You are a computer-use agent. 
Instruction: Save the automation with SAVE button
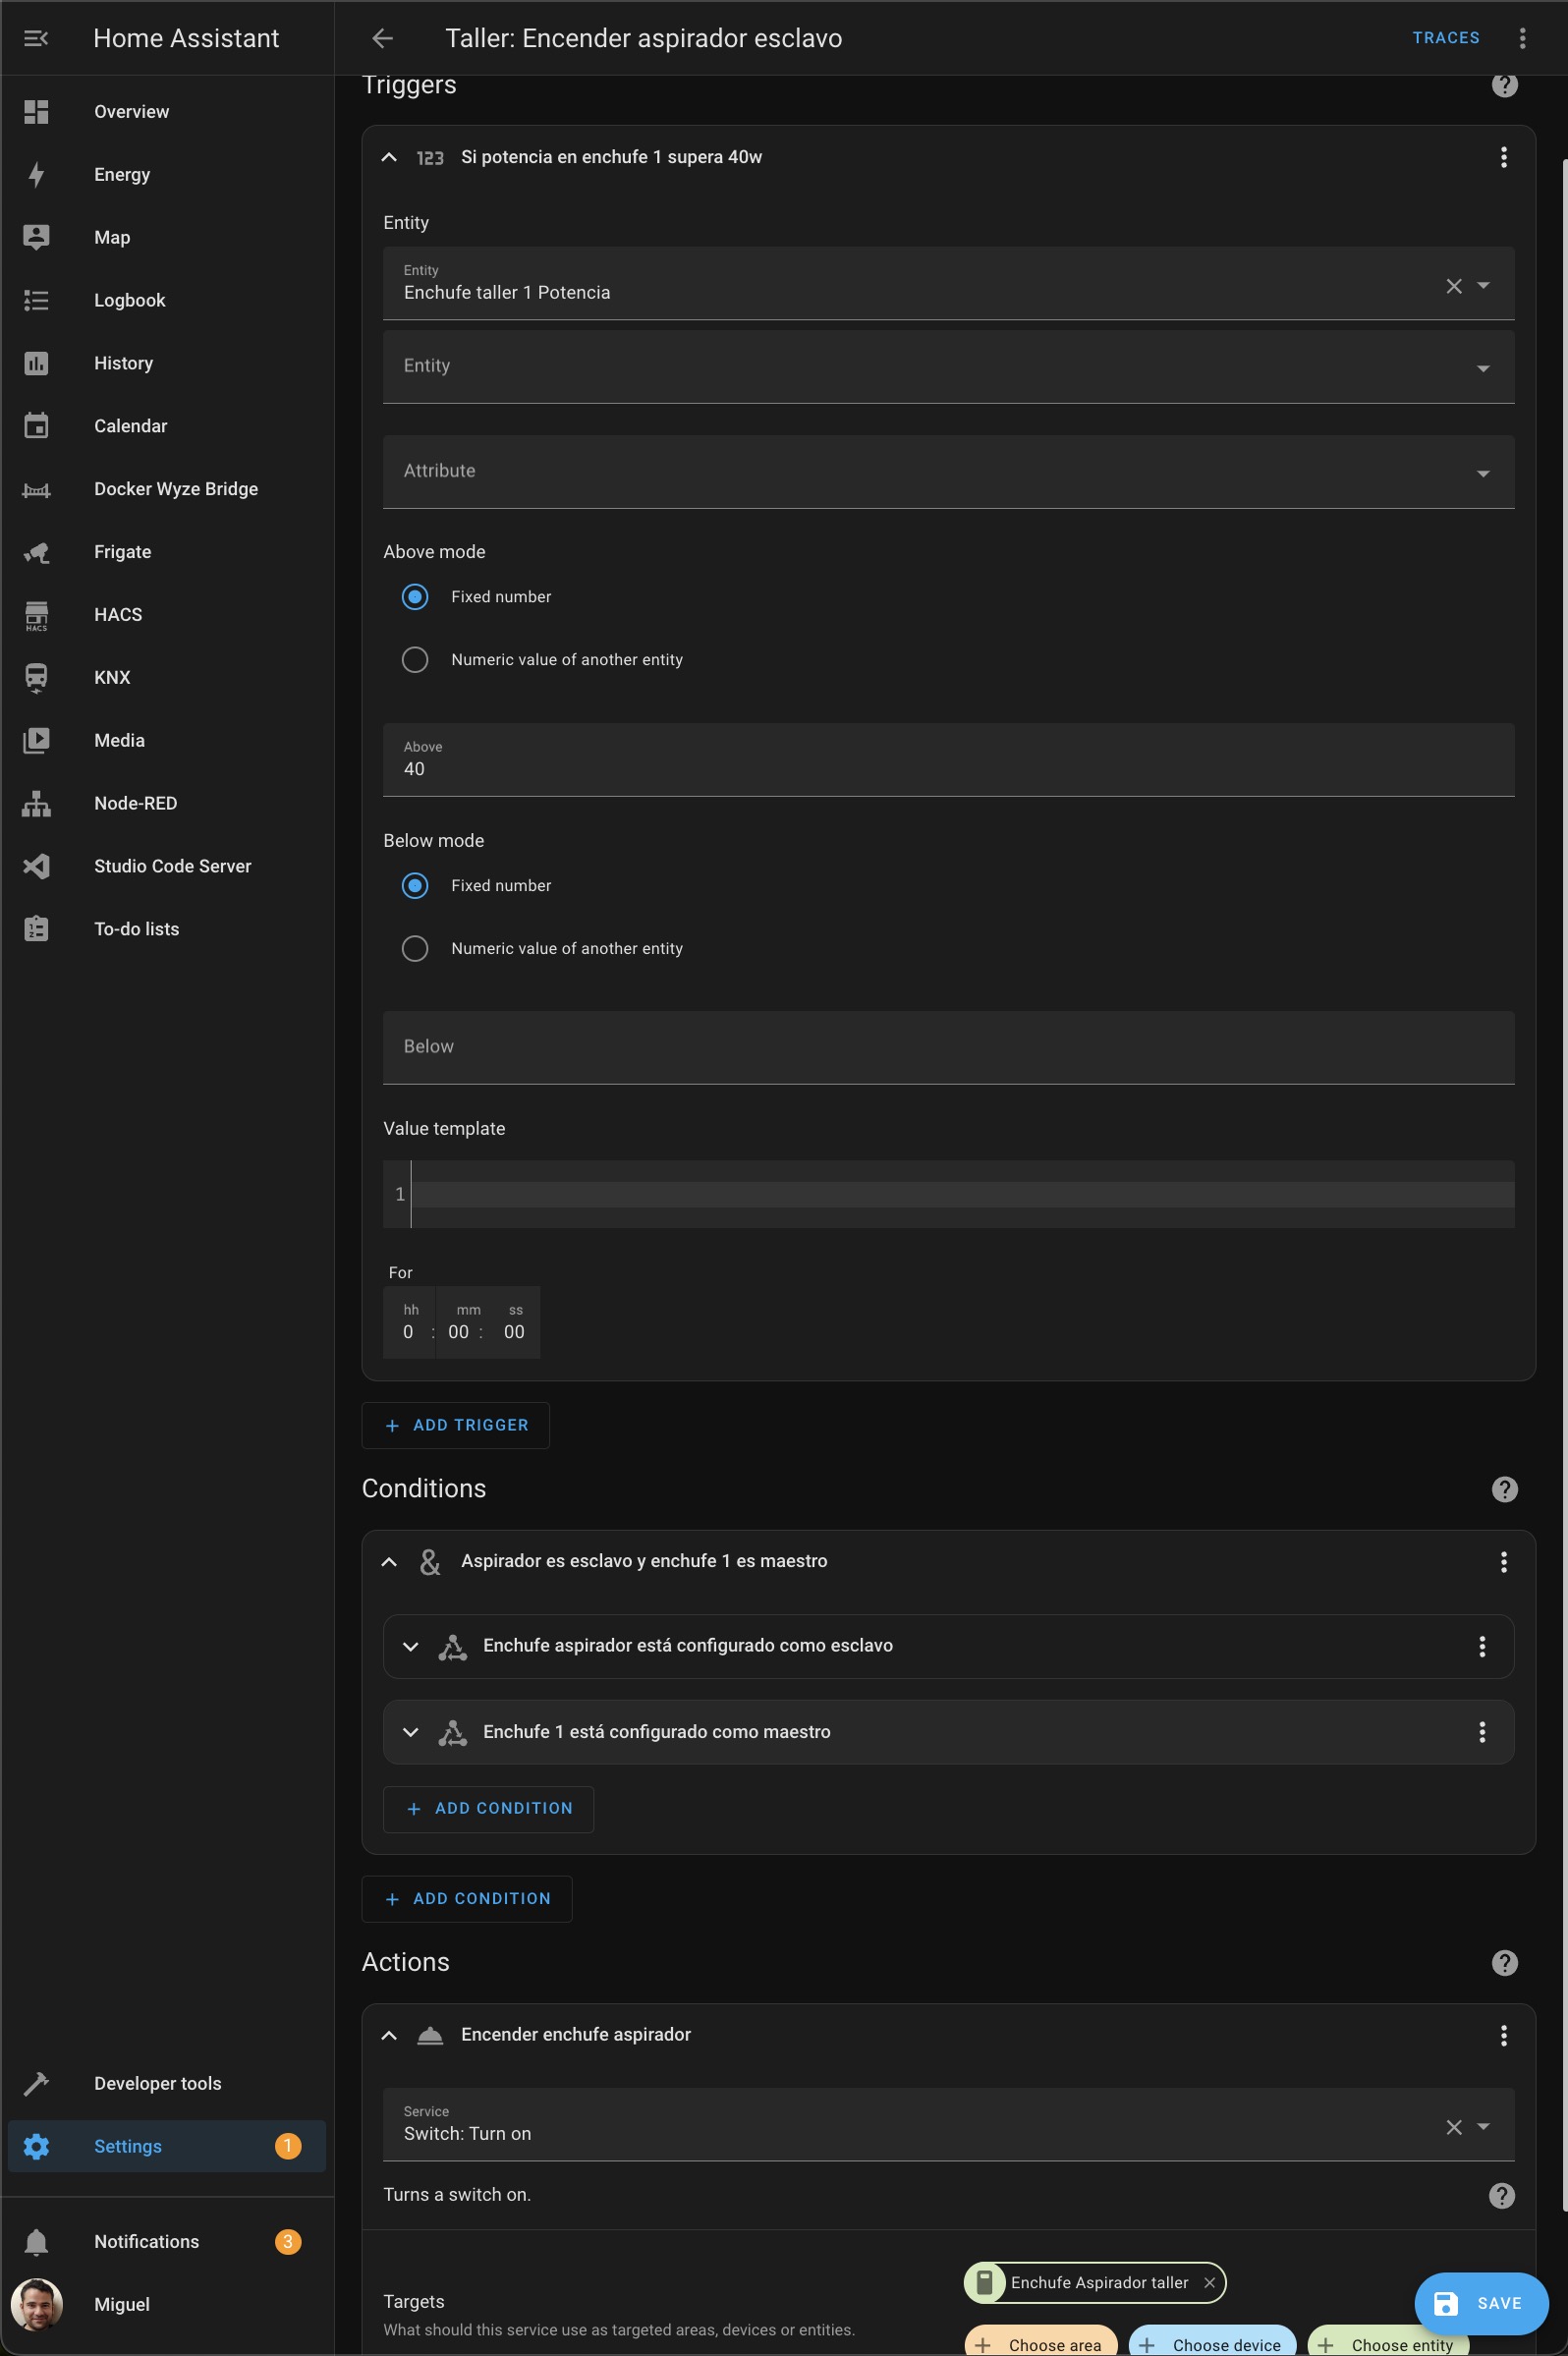(x=1480, y=2304)
